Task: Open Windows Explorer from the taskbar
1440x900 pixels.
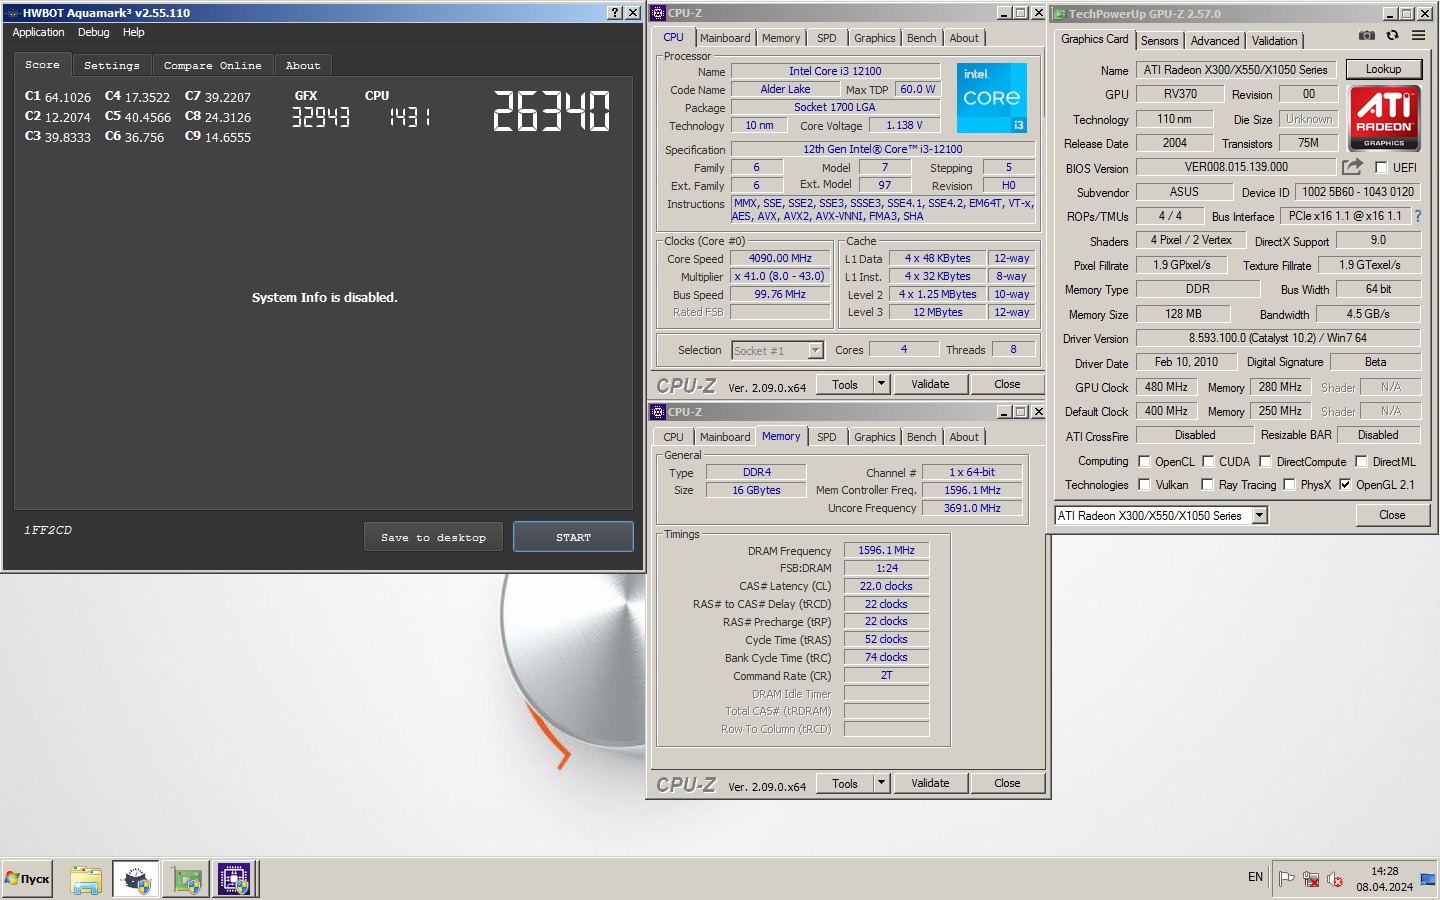Action: pyautogui.click(x=86, y=879)
